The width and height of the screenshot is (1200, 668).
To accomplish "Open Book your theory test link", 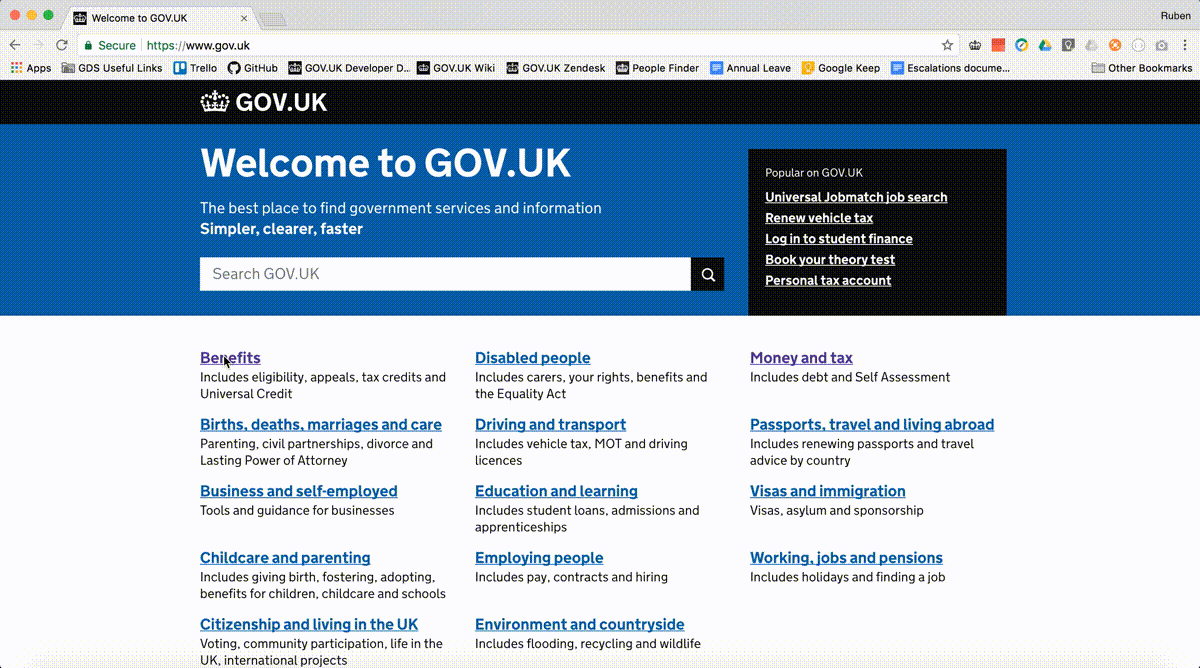I will click(830, 260).
